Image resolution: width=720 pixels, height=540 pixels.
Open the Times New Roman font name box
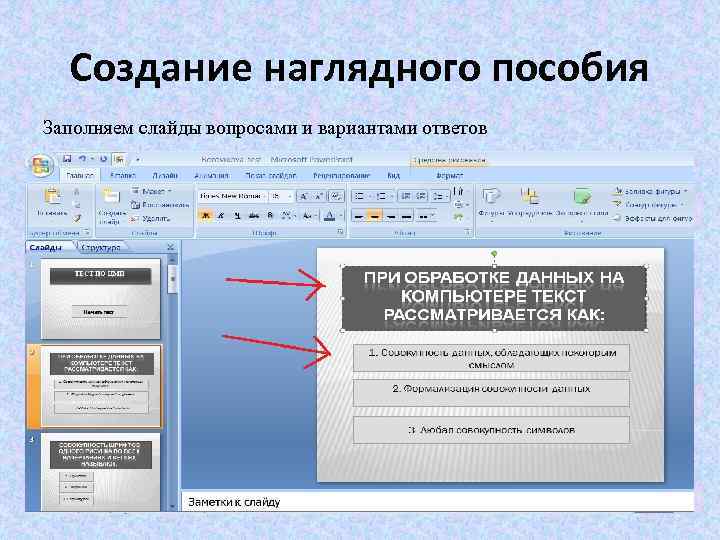click(232, 196)
